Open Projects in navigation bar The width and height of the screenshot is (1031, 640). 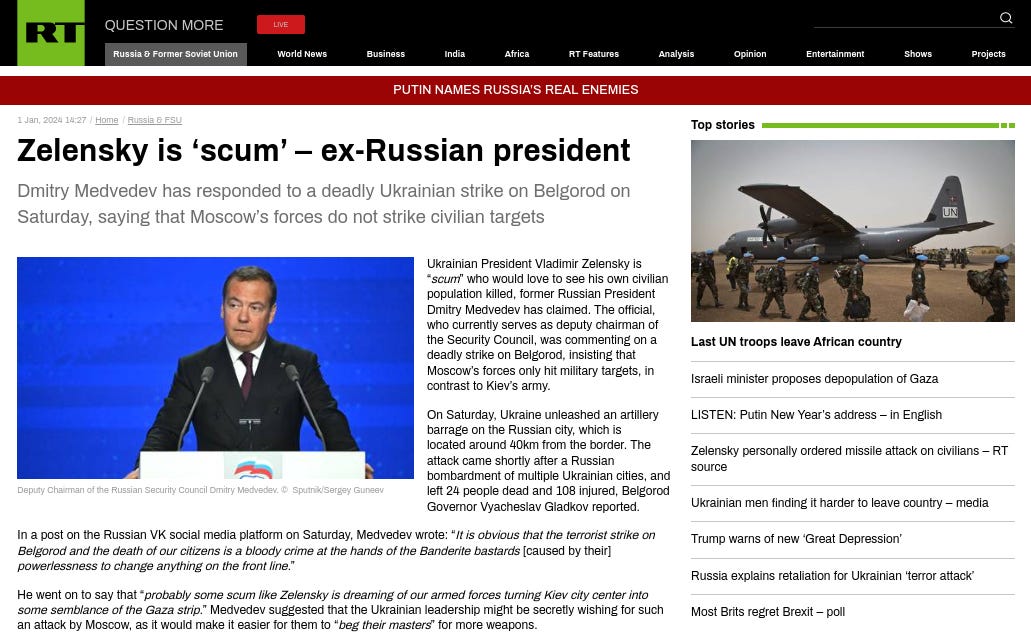988,54
